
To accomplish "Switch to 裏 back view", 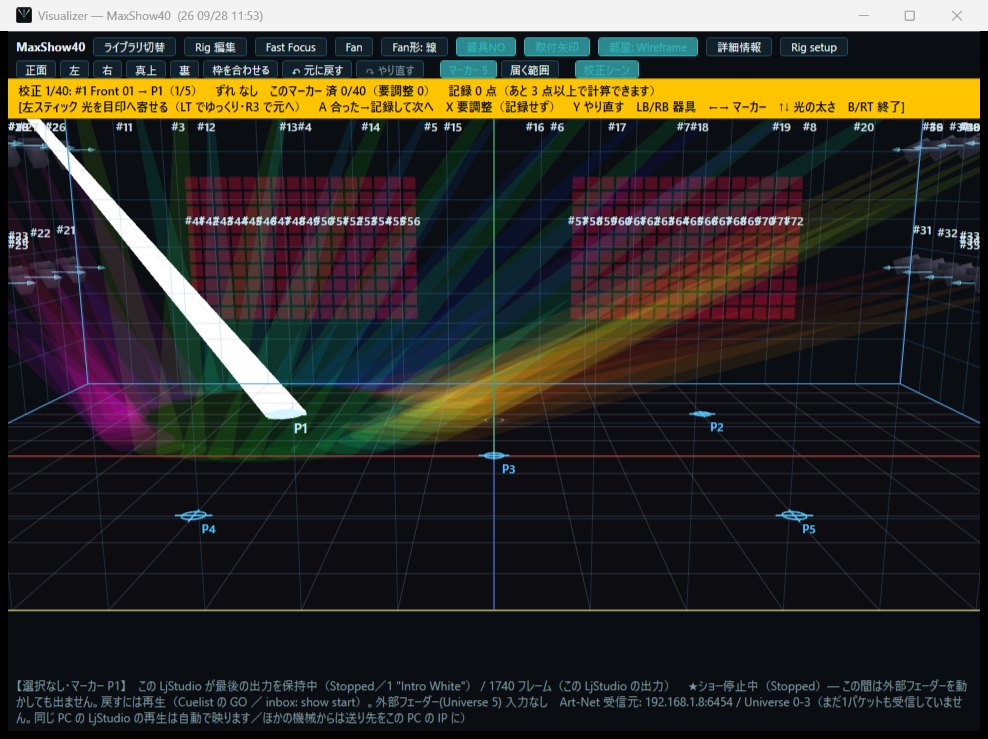I will point(184,70).
